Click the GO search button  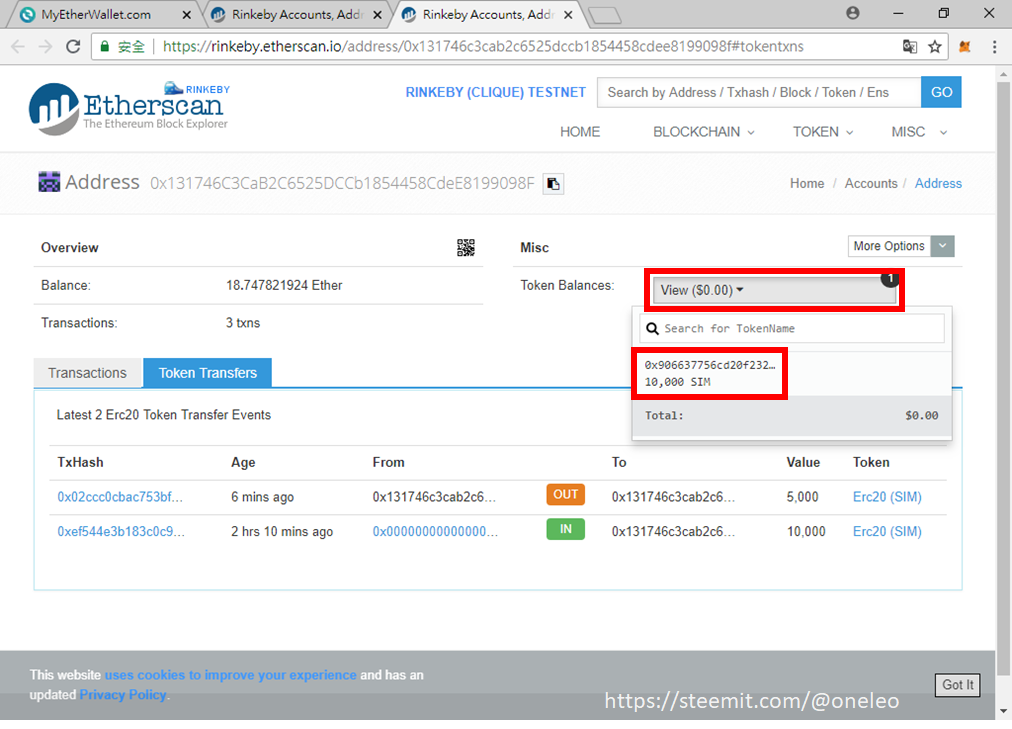[x=941, y=92]
